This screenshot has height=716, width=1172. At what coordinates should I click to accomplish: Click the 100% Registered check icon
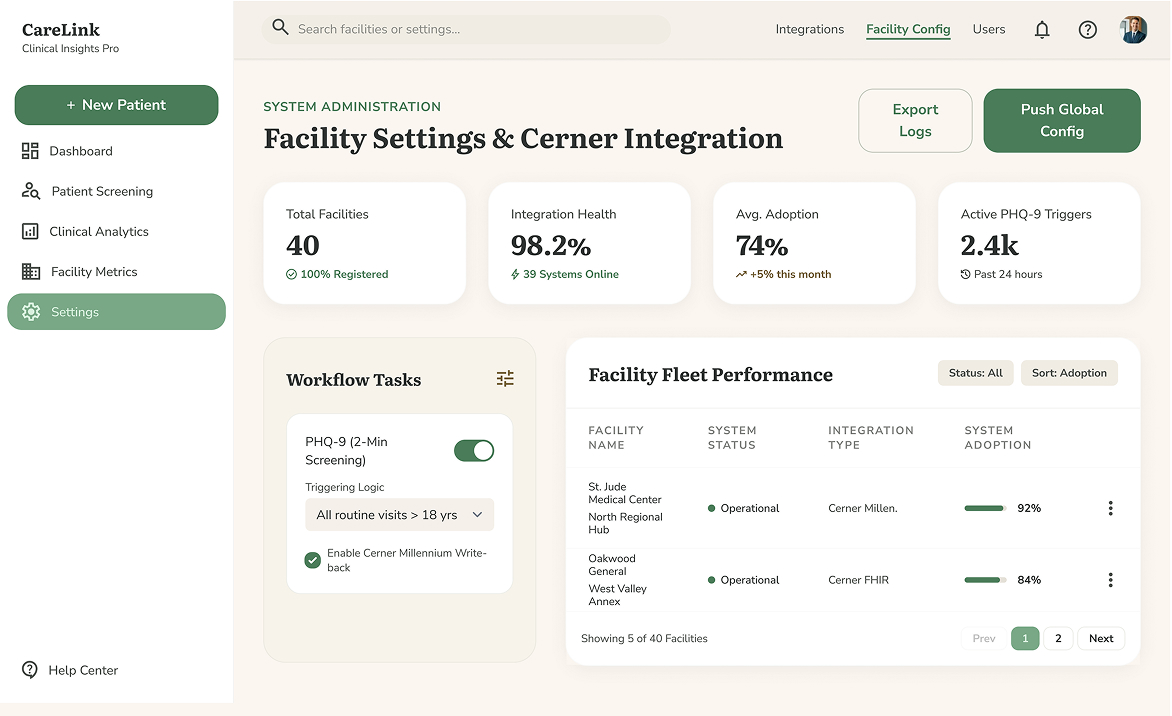click(x=292, y=274)
